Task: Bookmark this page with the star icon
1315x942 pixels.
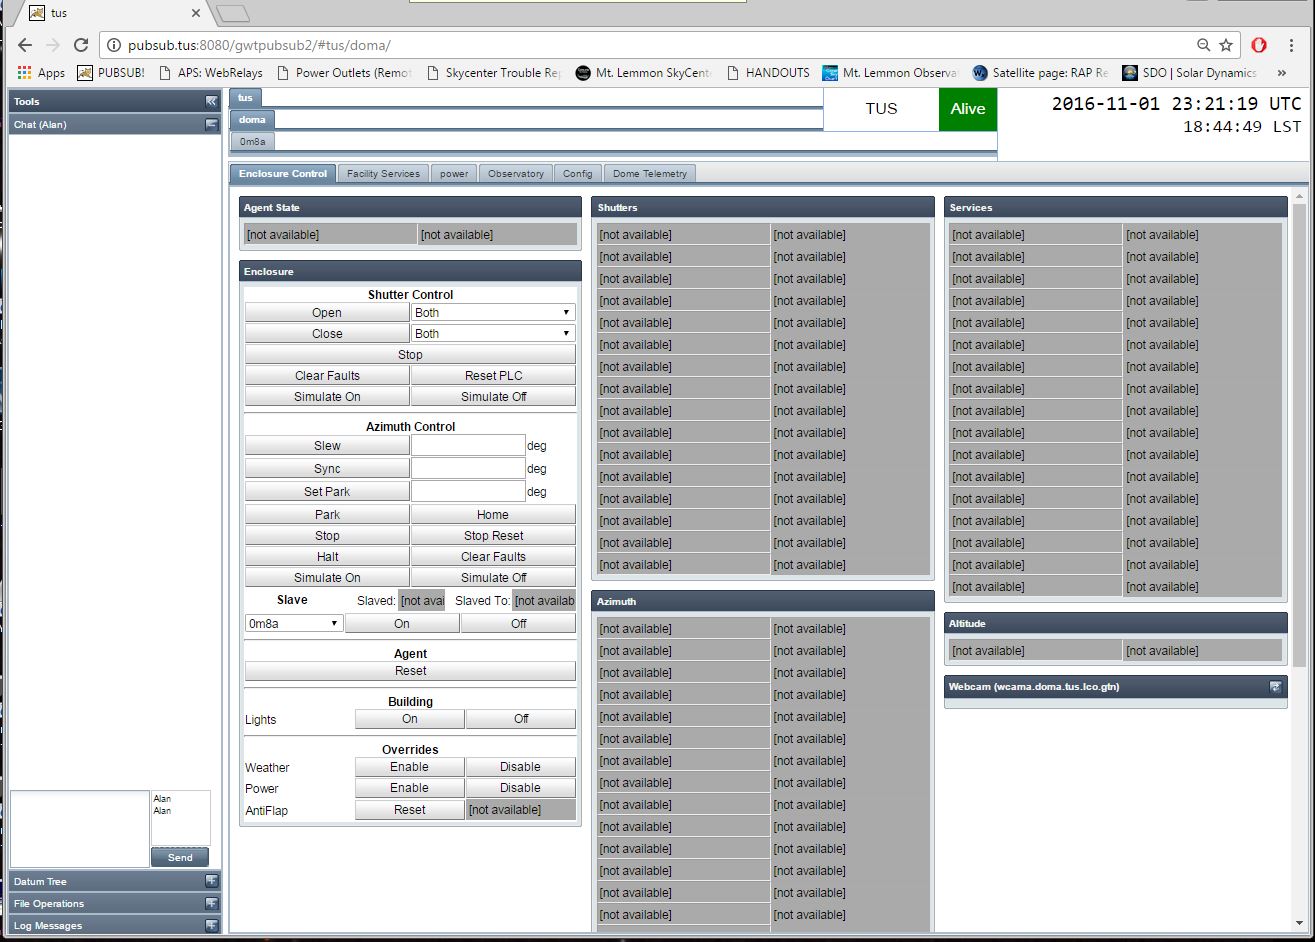Action: [x=1226, y=45]
